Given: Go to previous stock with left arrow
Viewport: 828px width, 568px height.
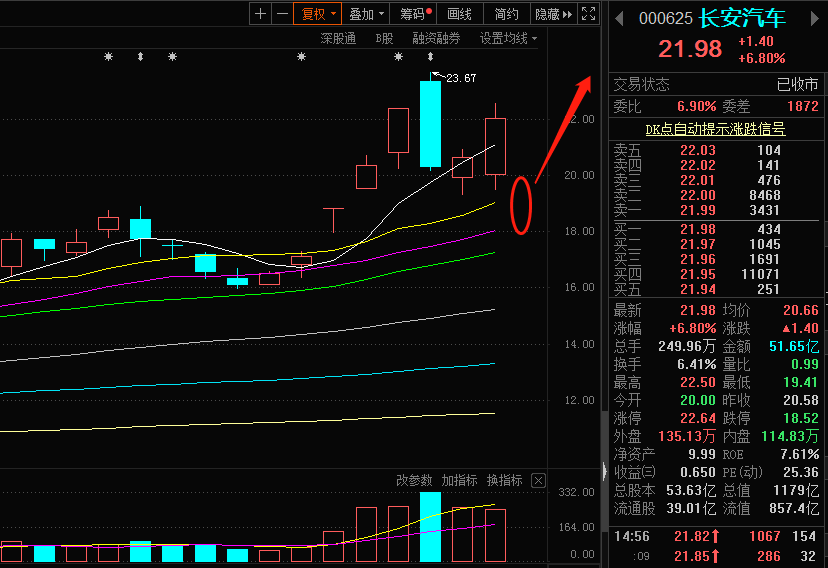Looking at the screenshot, I should point(619,19).
